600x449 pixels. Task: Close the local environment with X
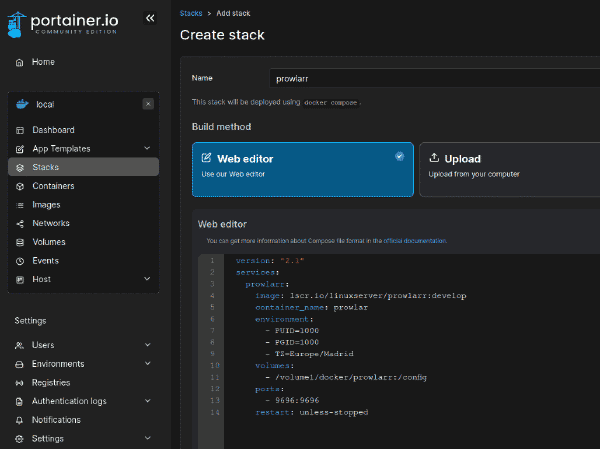148,104
